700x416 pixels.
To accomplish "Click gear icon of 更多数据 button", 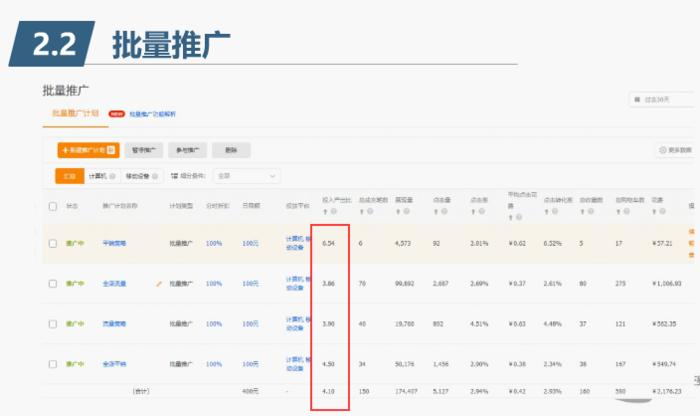I will pos(662,150).
